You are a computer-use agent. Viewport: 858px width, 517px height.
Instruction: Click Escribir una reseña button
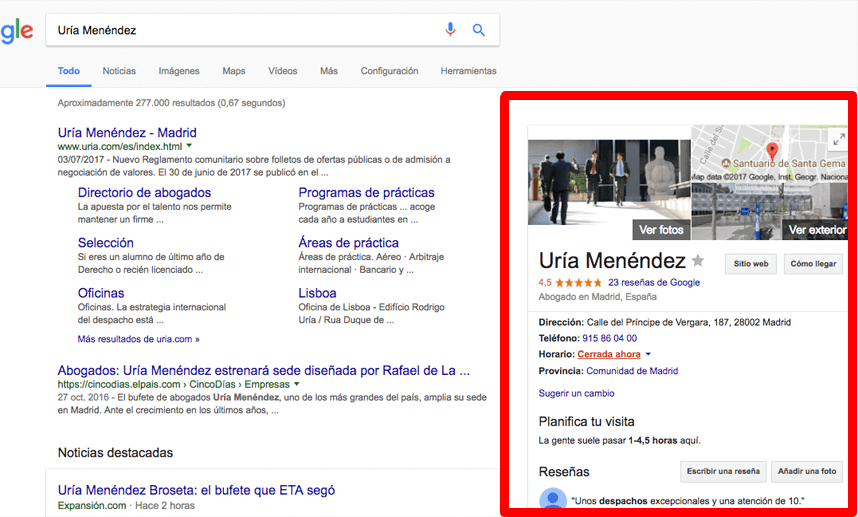(x=723, y=471)
